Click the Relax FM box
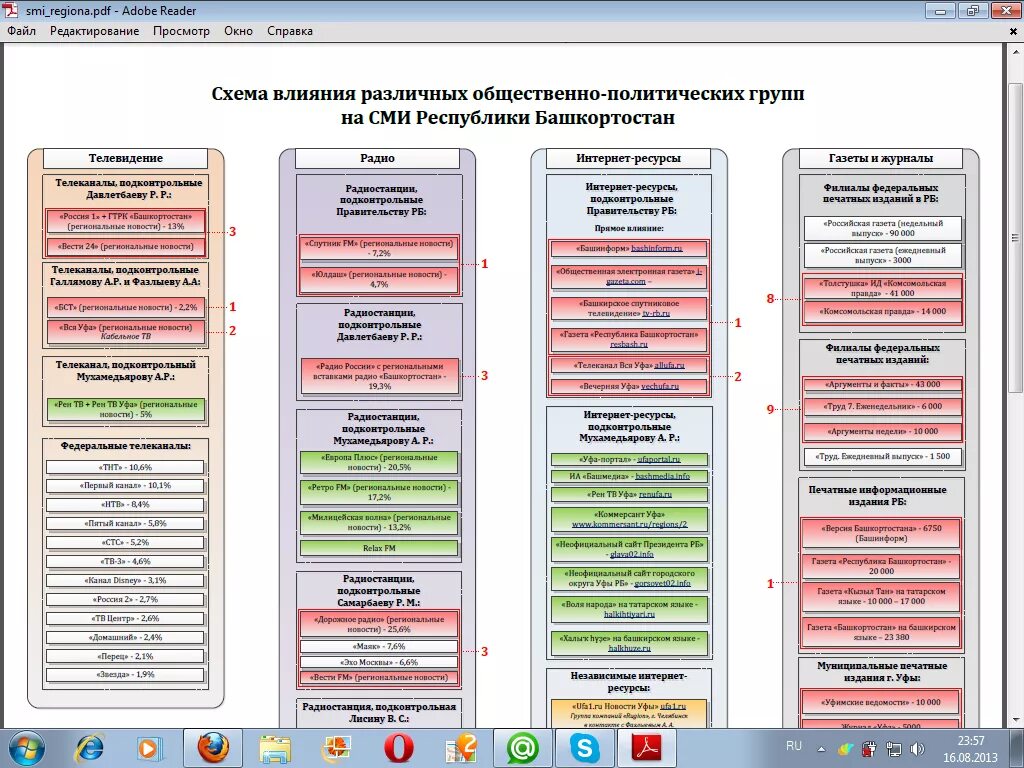Screen dimensions: 1024x768 379,548
